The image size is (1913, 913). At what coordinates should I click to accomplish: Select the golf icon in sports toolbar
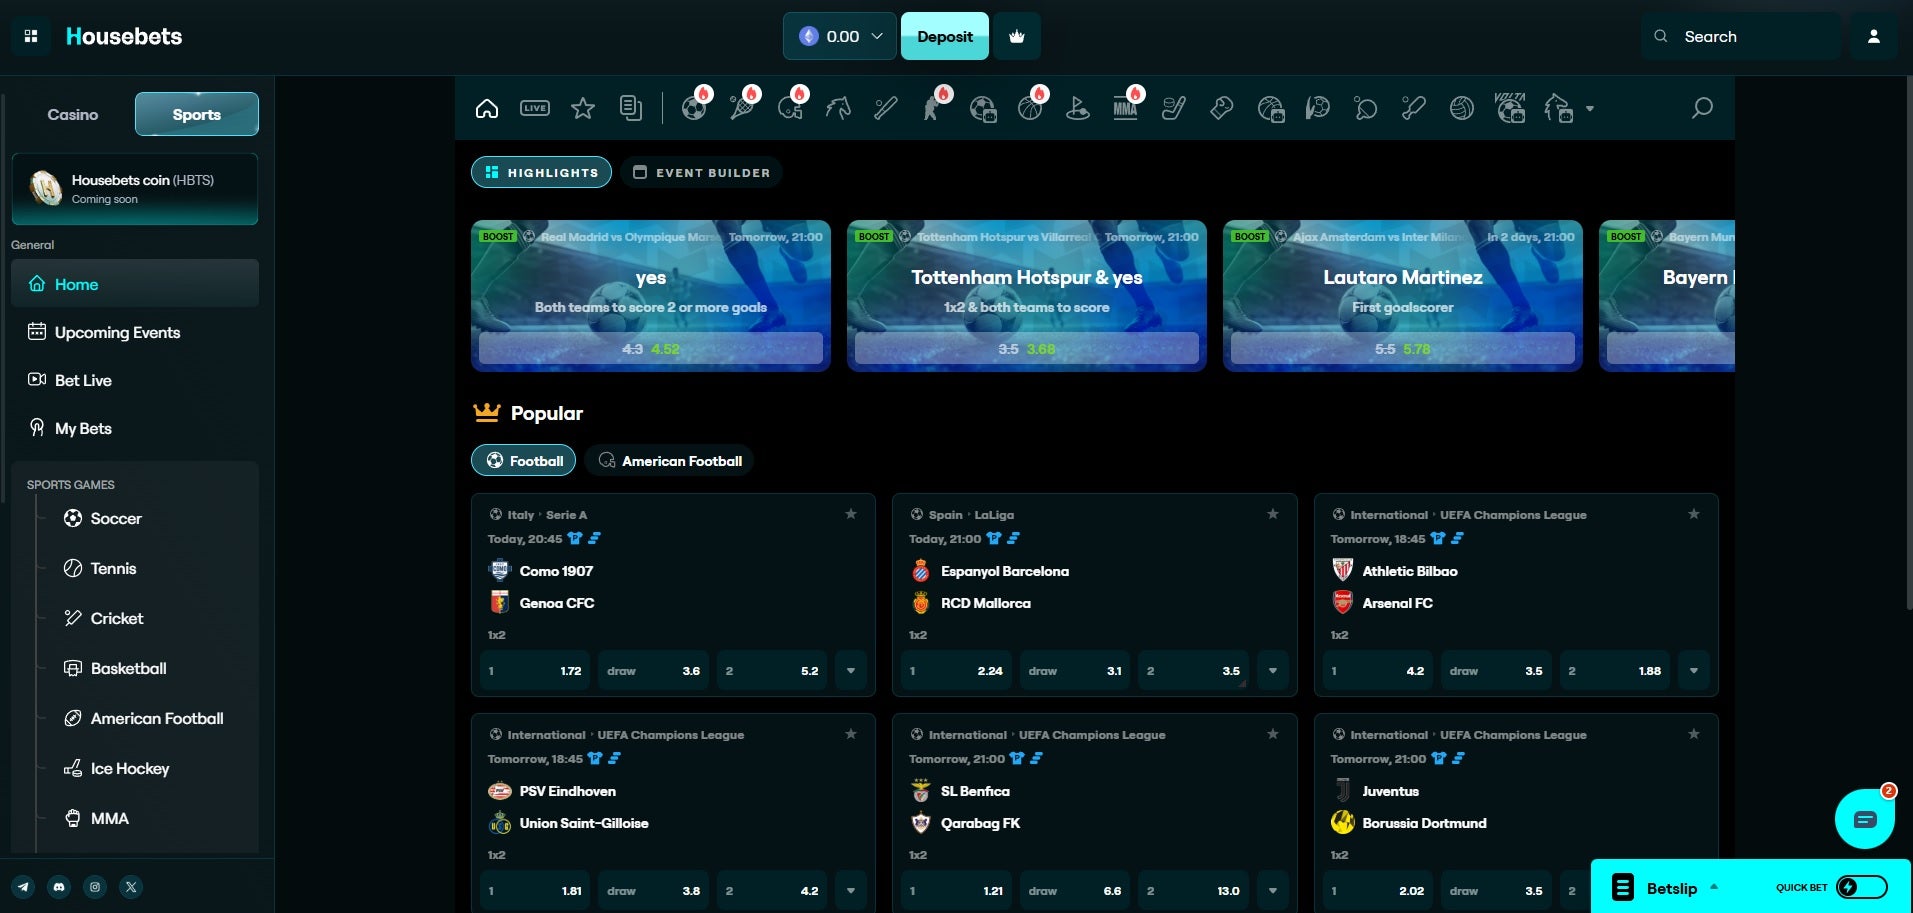click(x=1077, y=108)
